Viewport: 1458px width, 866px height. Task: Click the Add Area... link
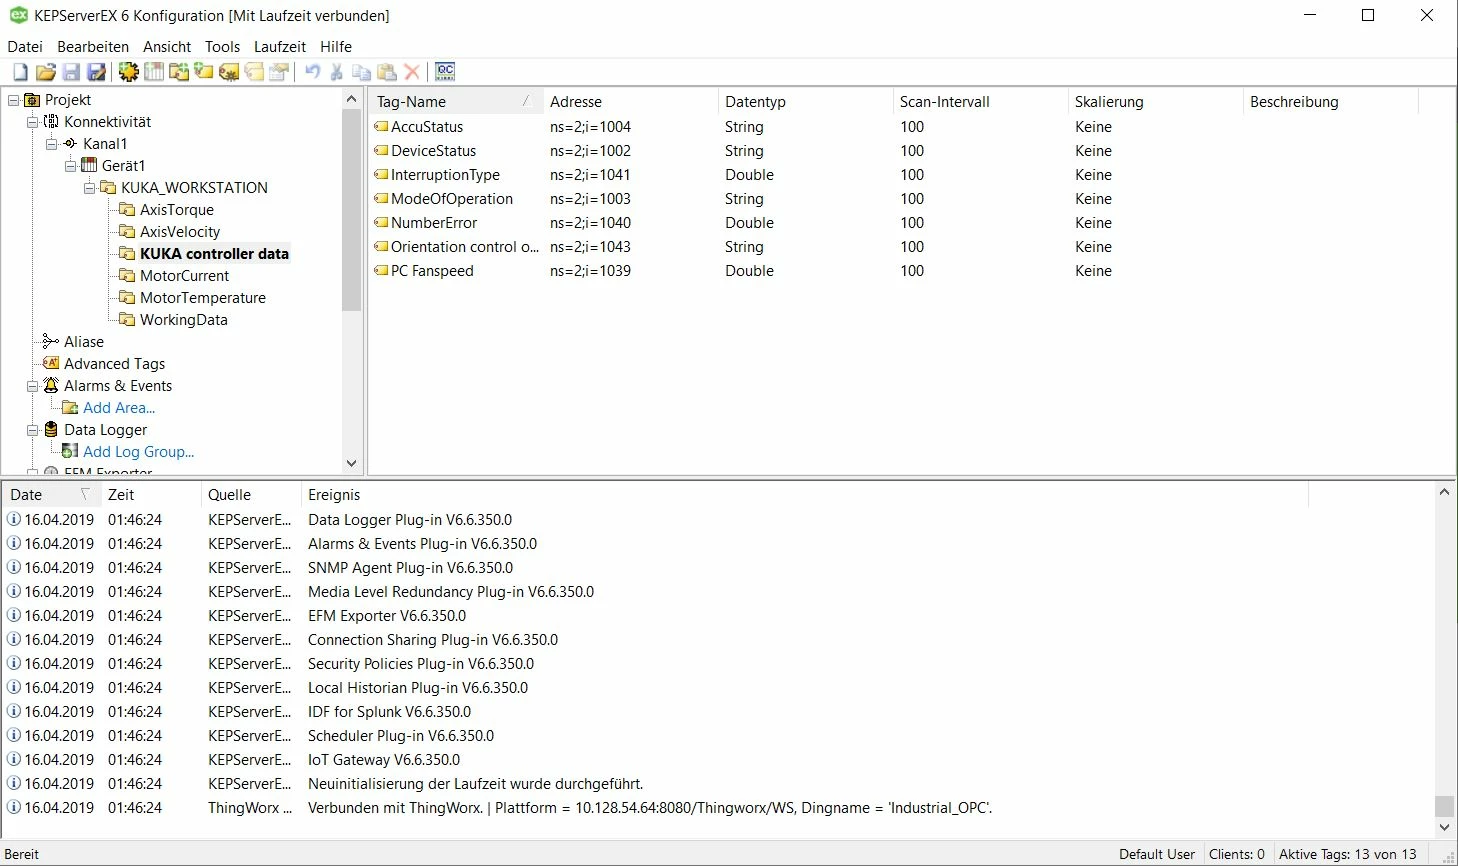click(119, 408)
